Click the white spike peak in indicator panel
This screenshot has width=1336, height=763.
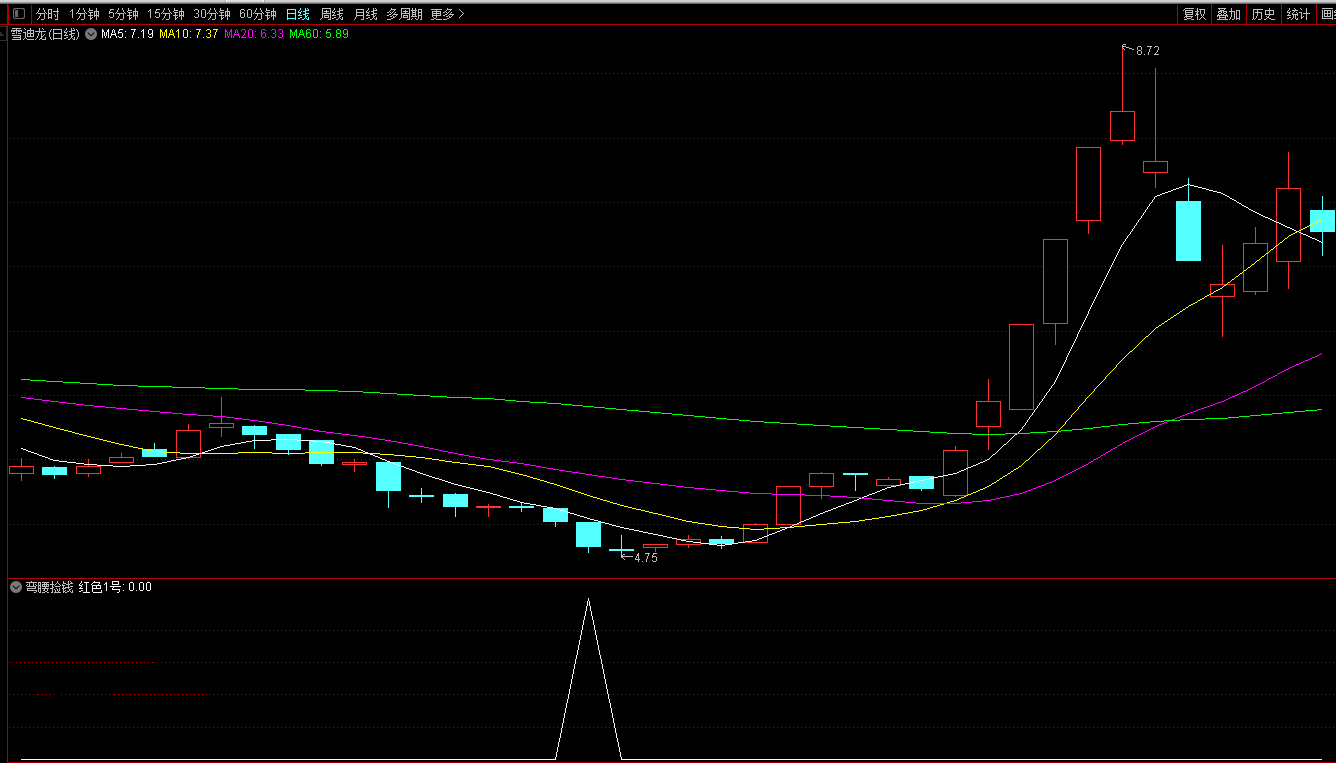[x=588, y=600]
